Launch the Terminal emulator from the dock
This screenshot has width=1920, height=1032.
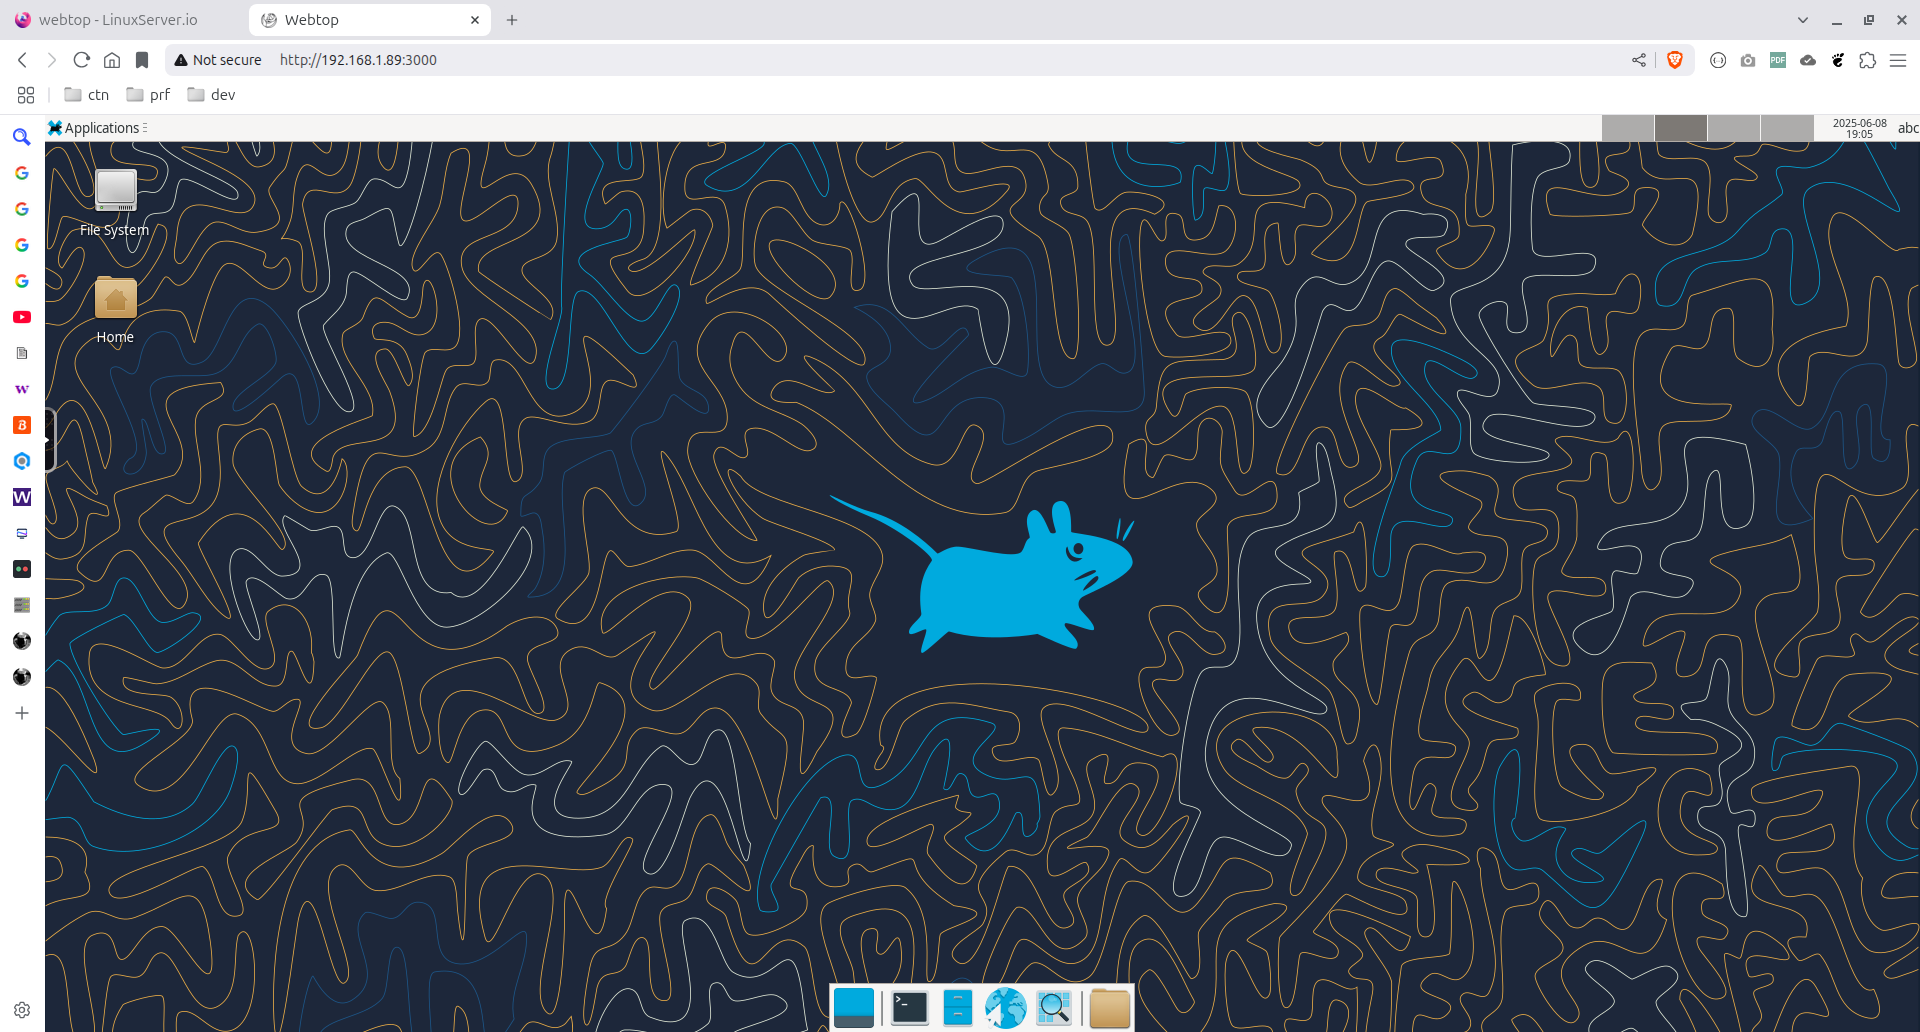[910, 1008]
